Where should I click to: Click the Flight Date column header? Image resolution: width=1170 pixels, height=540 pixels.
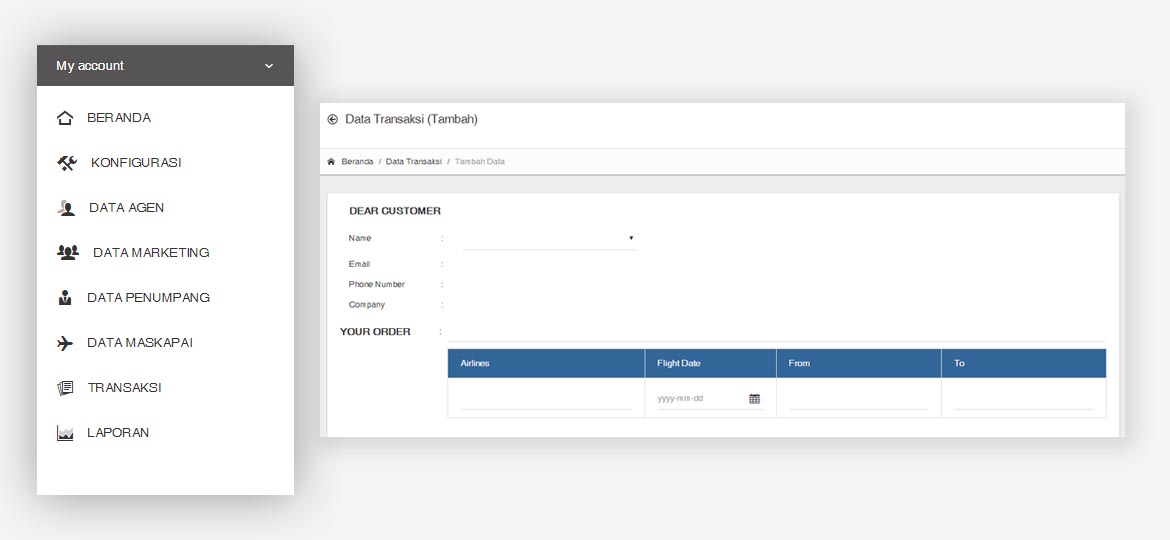point(710,363)
